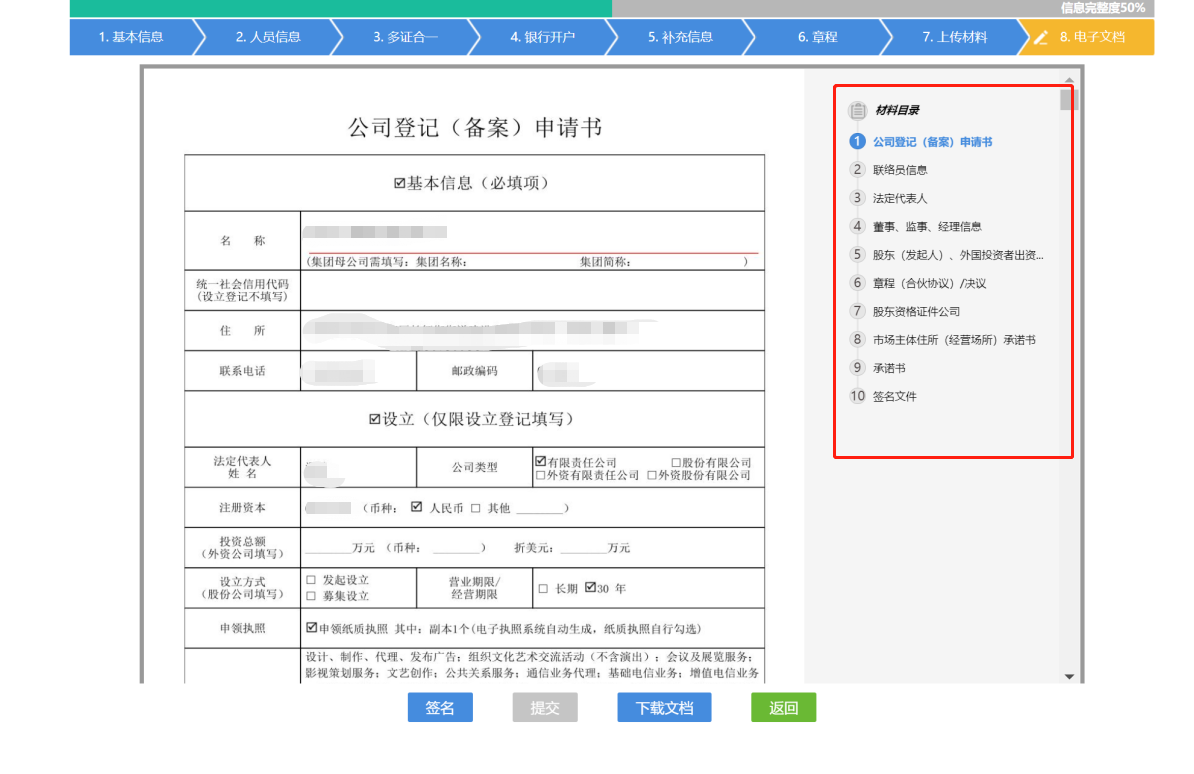Click the 联系电话 label cell
Screen dimensions: 1194x774
pyautogui.click(x=242, y=371)
